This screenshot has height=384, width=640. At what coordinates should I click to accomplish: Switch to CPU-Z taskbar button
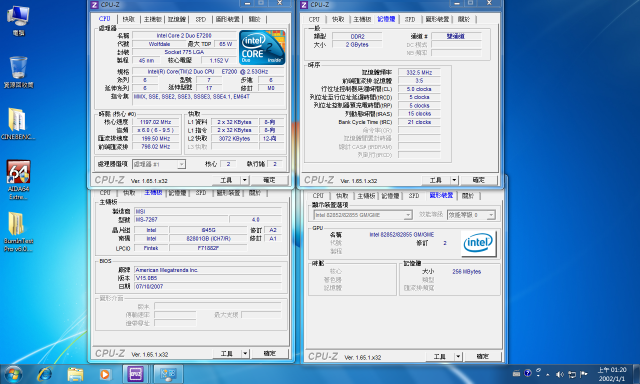click(136, 374)
